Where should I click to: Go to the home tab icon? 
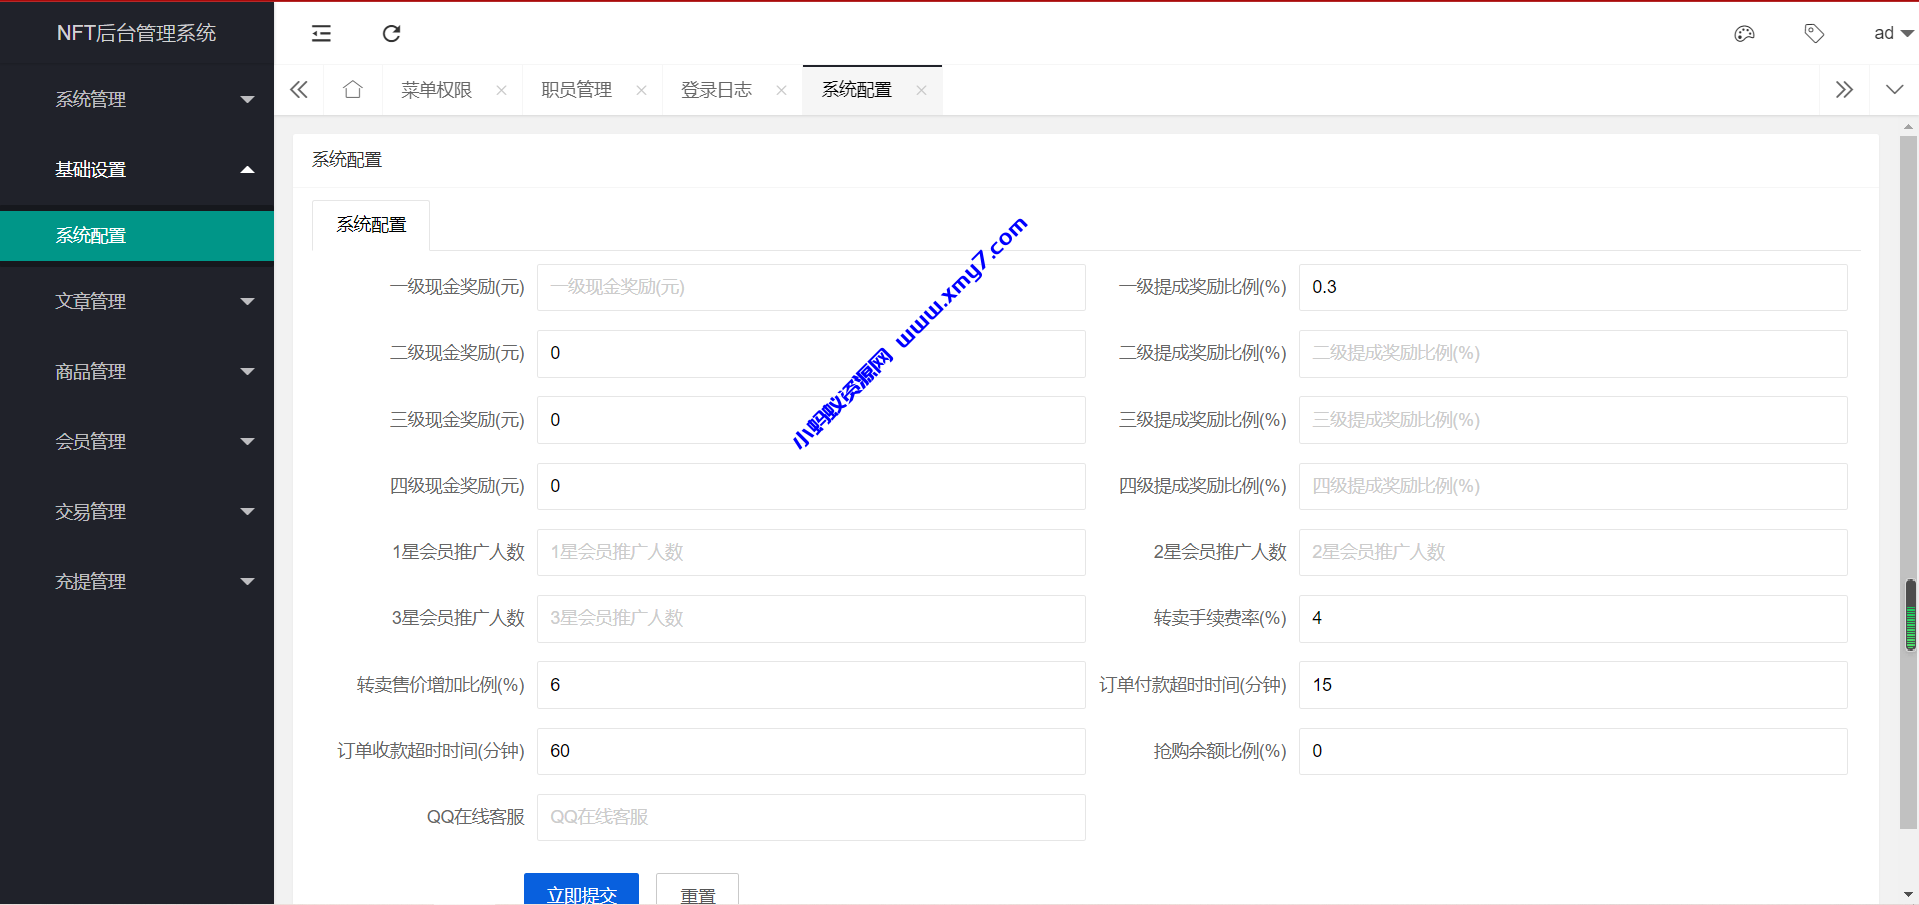click(352, 89)
